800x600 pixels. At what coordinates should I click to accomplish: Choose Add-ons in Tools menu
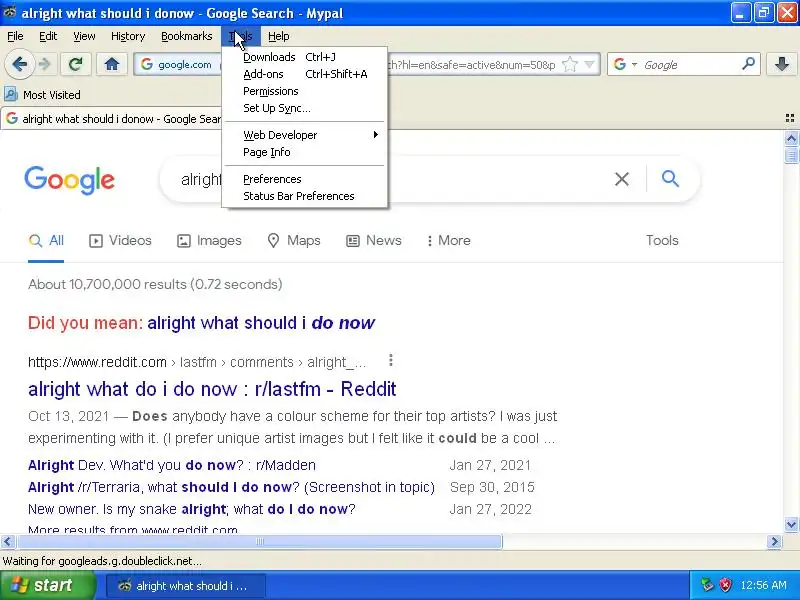(x=305, y=74)
